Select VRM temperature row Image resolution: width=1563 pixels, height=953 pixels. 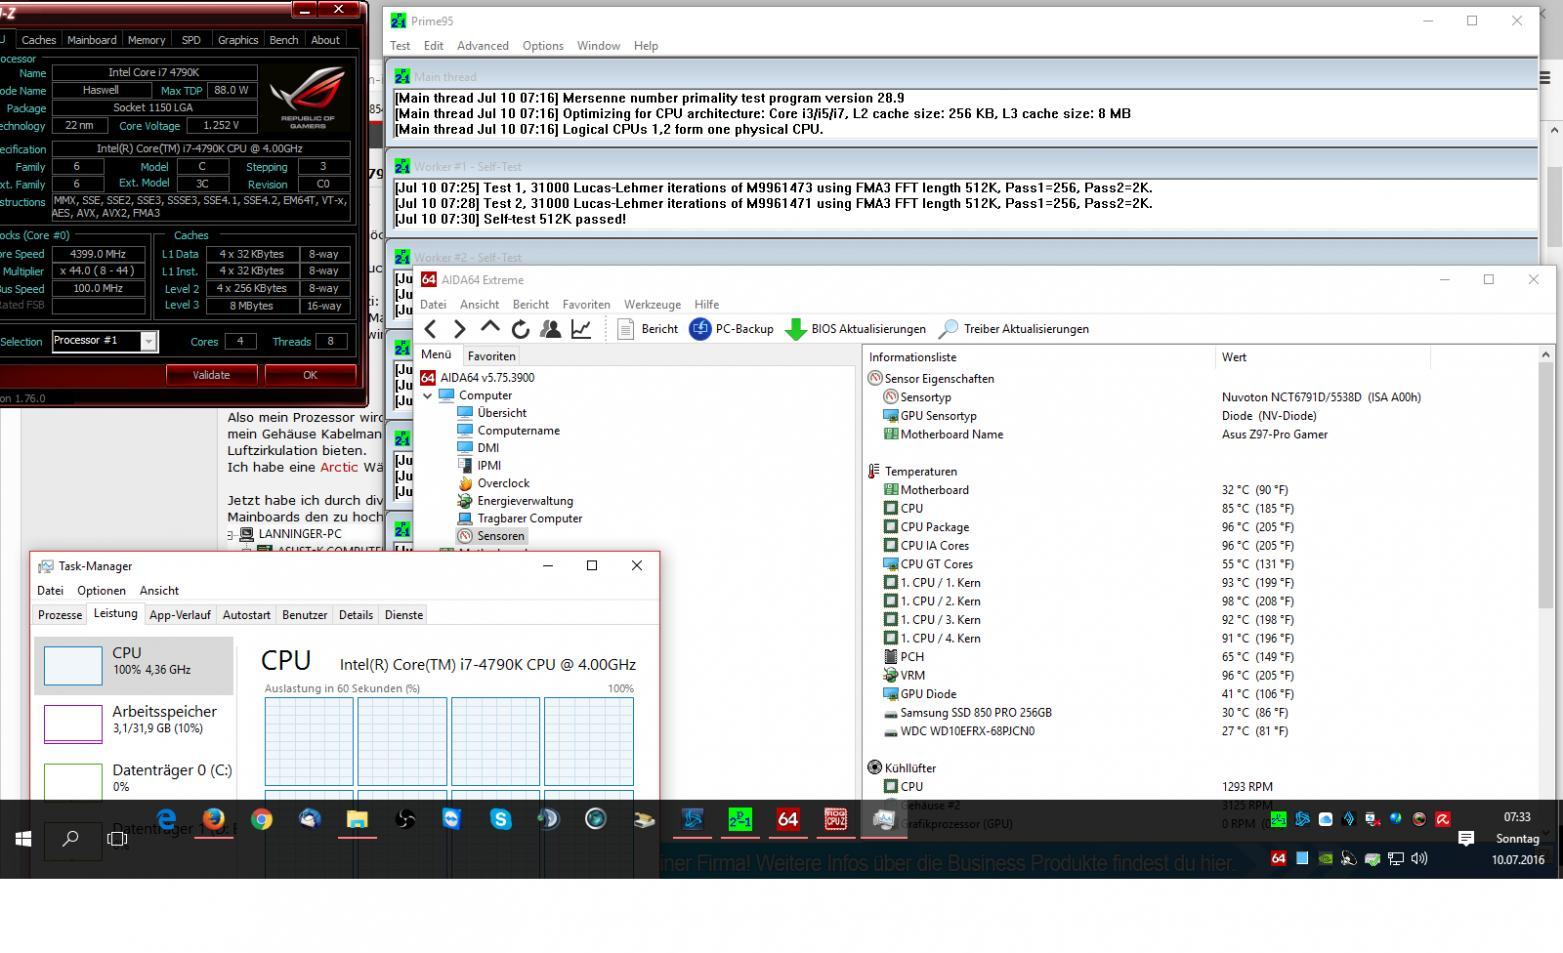pos(1200,675)
